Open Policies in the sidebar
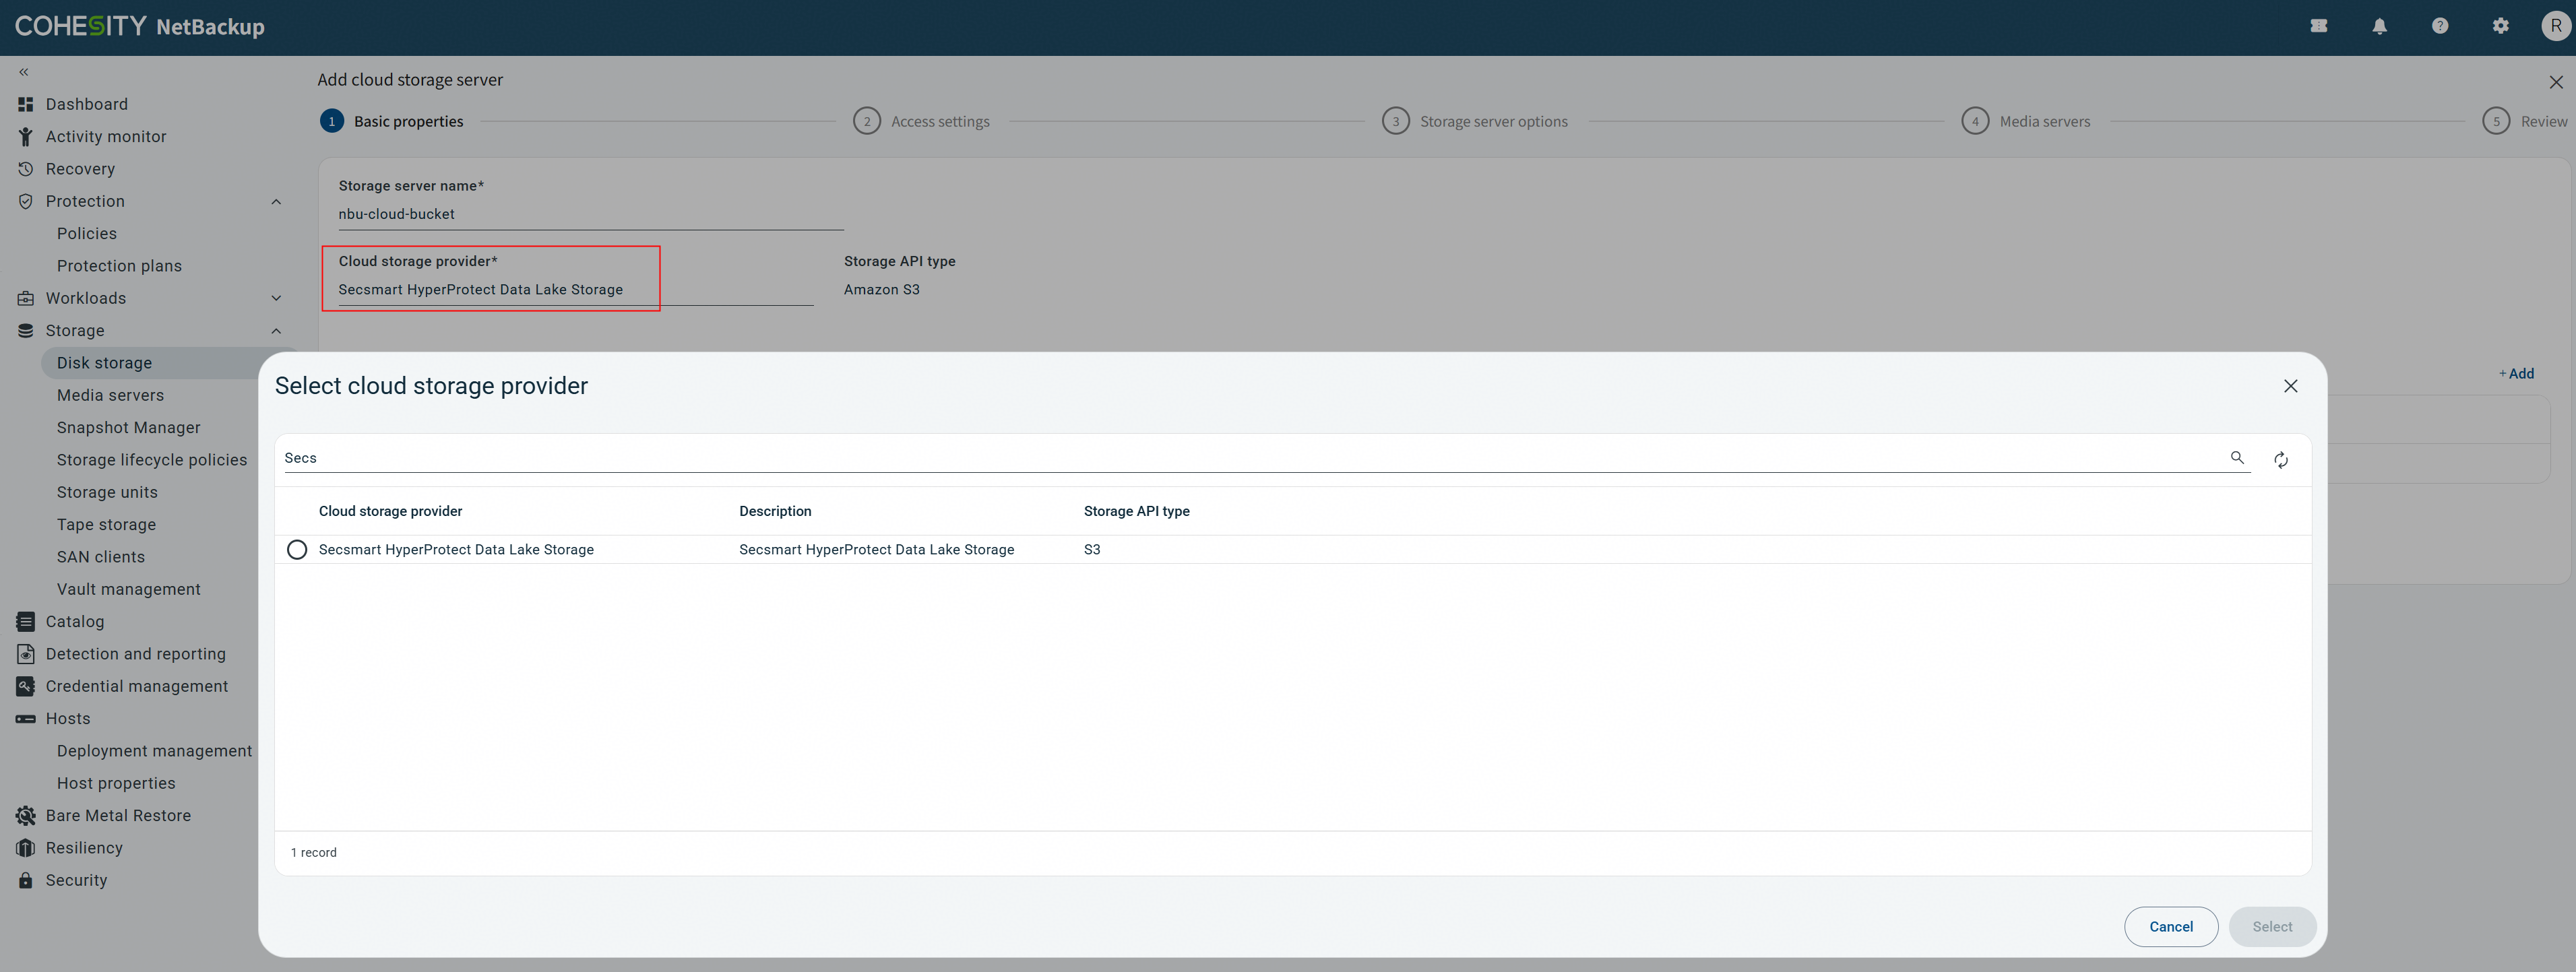 point(87,234)
